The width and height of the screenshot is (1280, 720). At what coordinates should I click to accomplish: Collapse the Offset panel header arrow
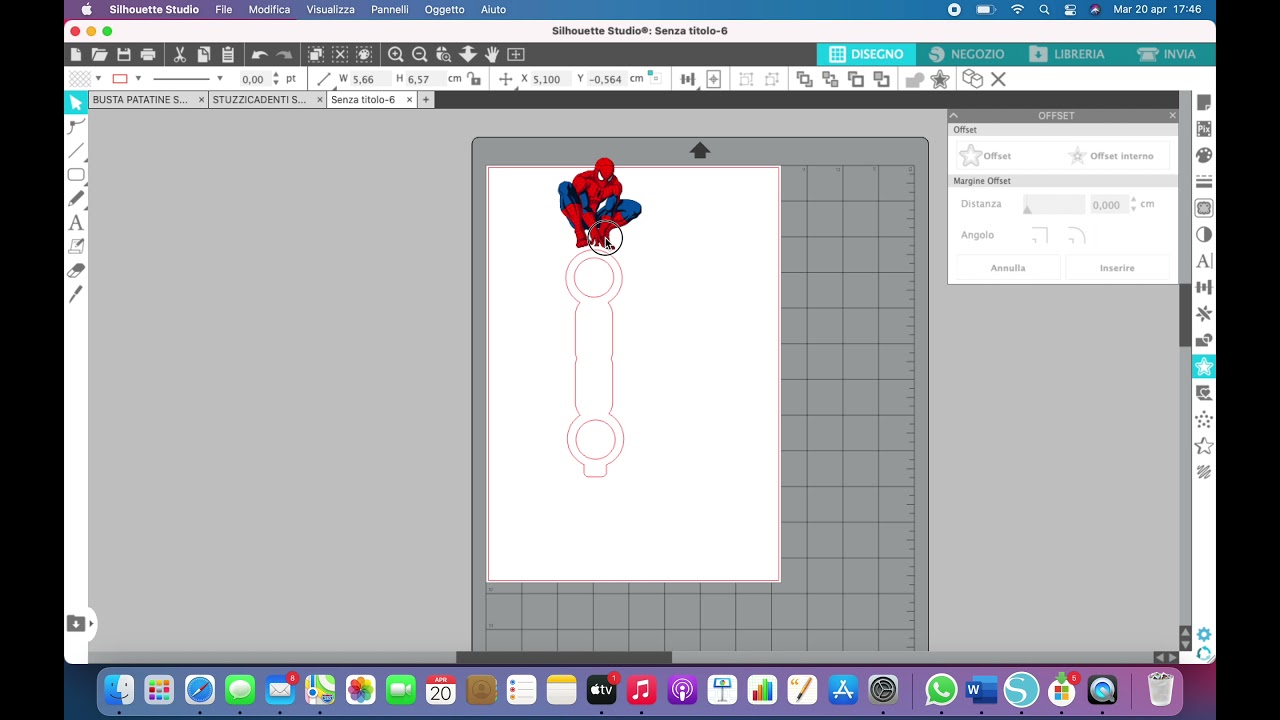[954, 116]
